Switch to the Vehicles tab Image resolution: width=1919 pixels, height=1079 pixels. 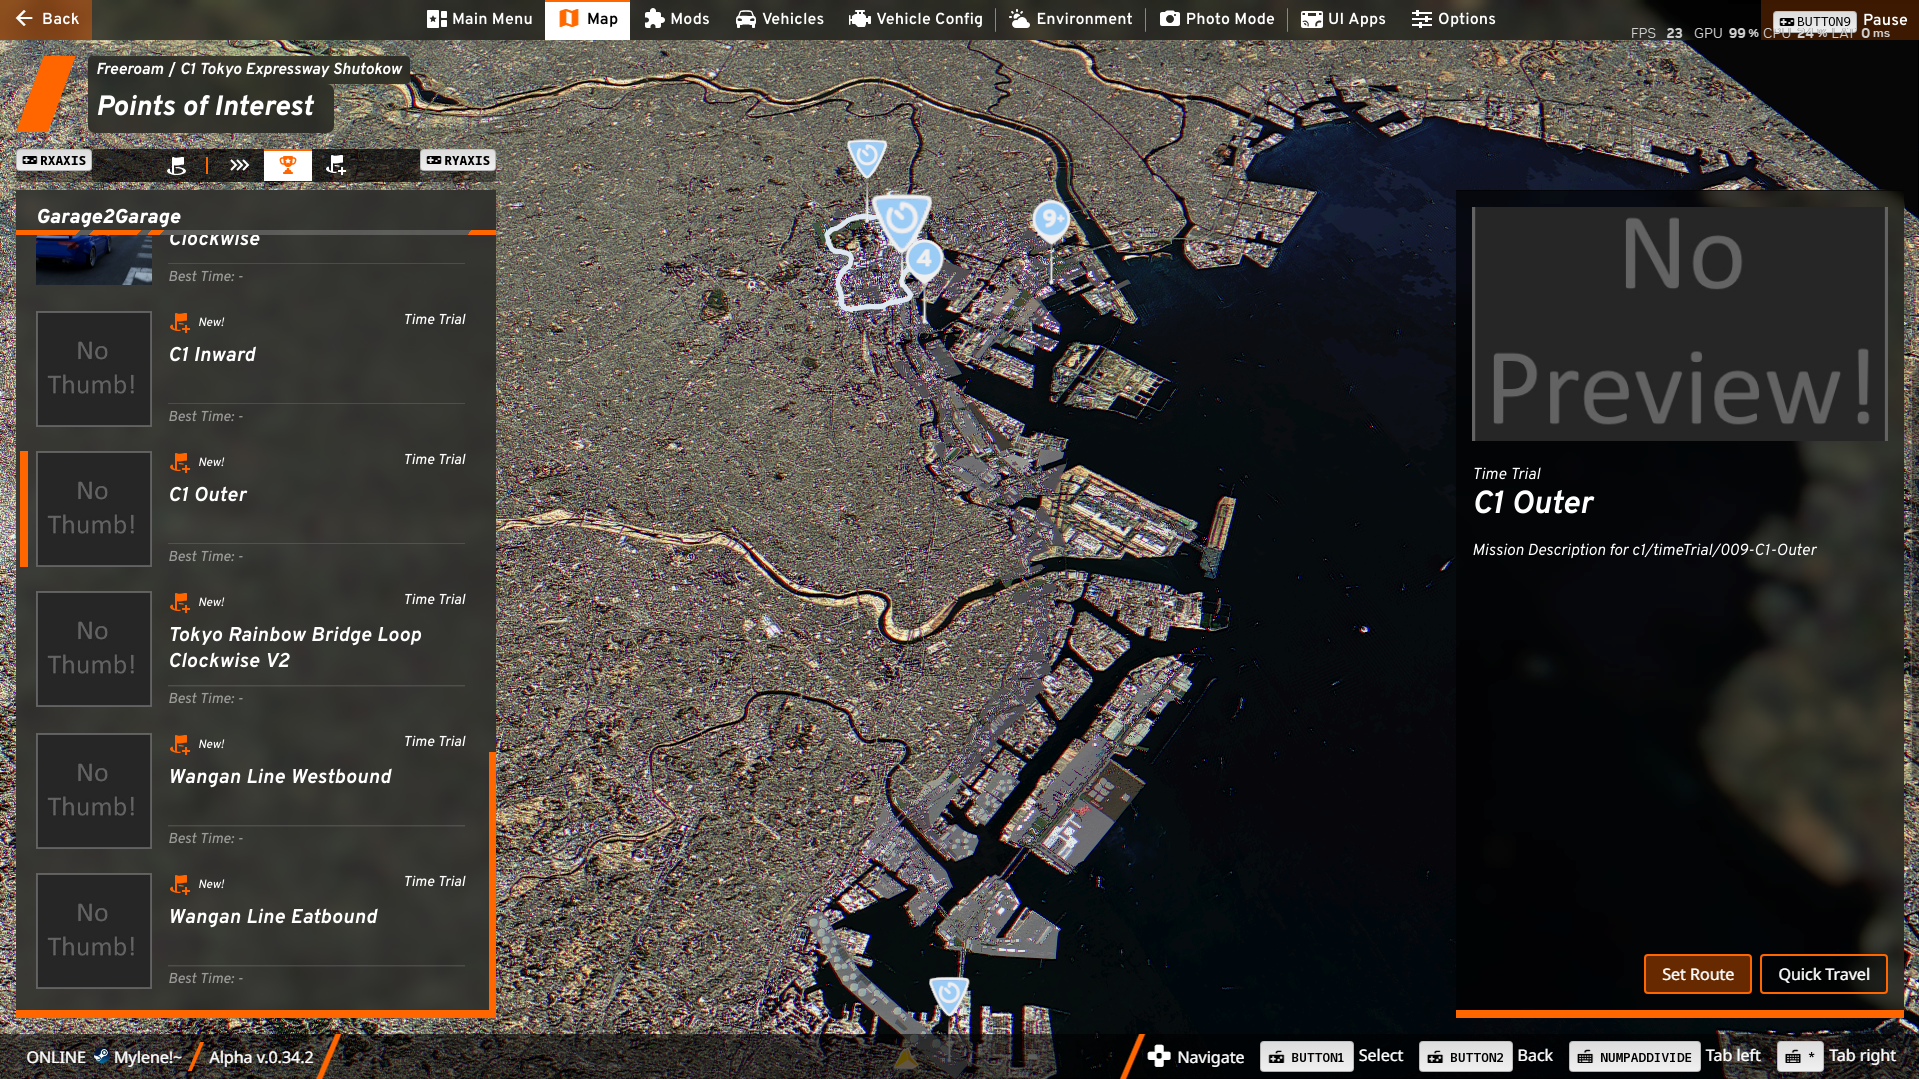coord(780,19)
